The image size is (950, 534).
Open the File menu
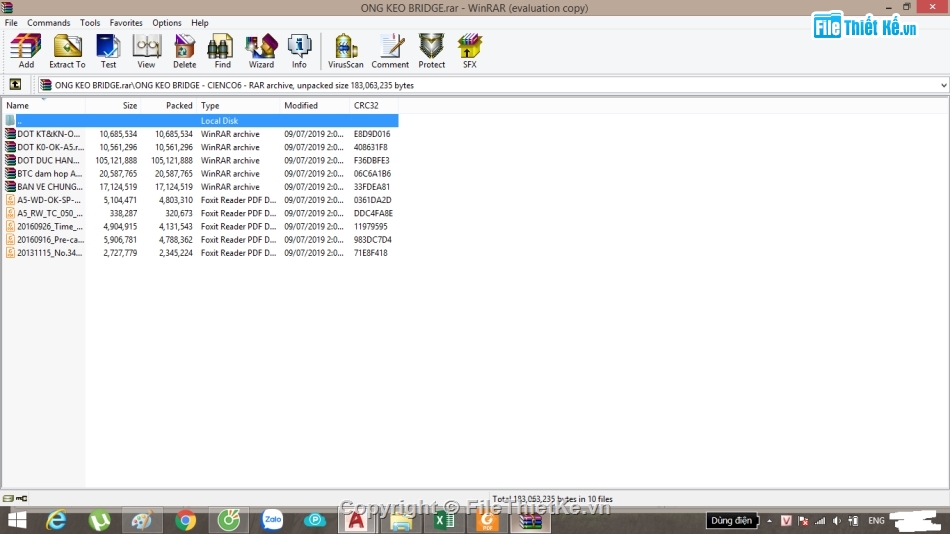coord(11,23)
